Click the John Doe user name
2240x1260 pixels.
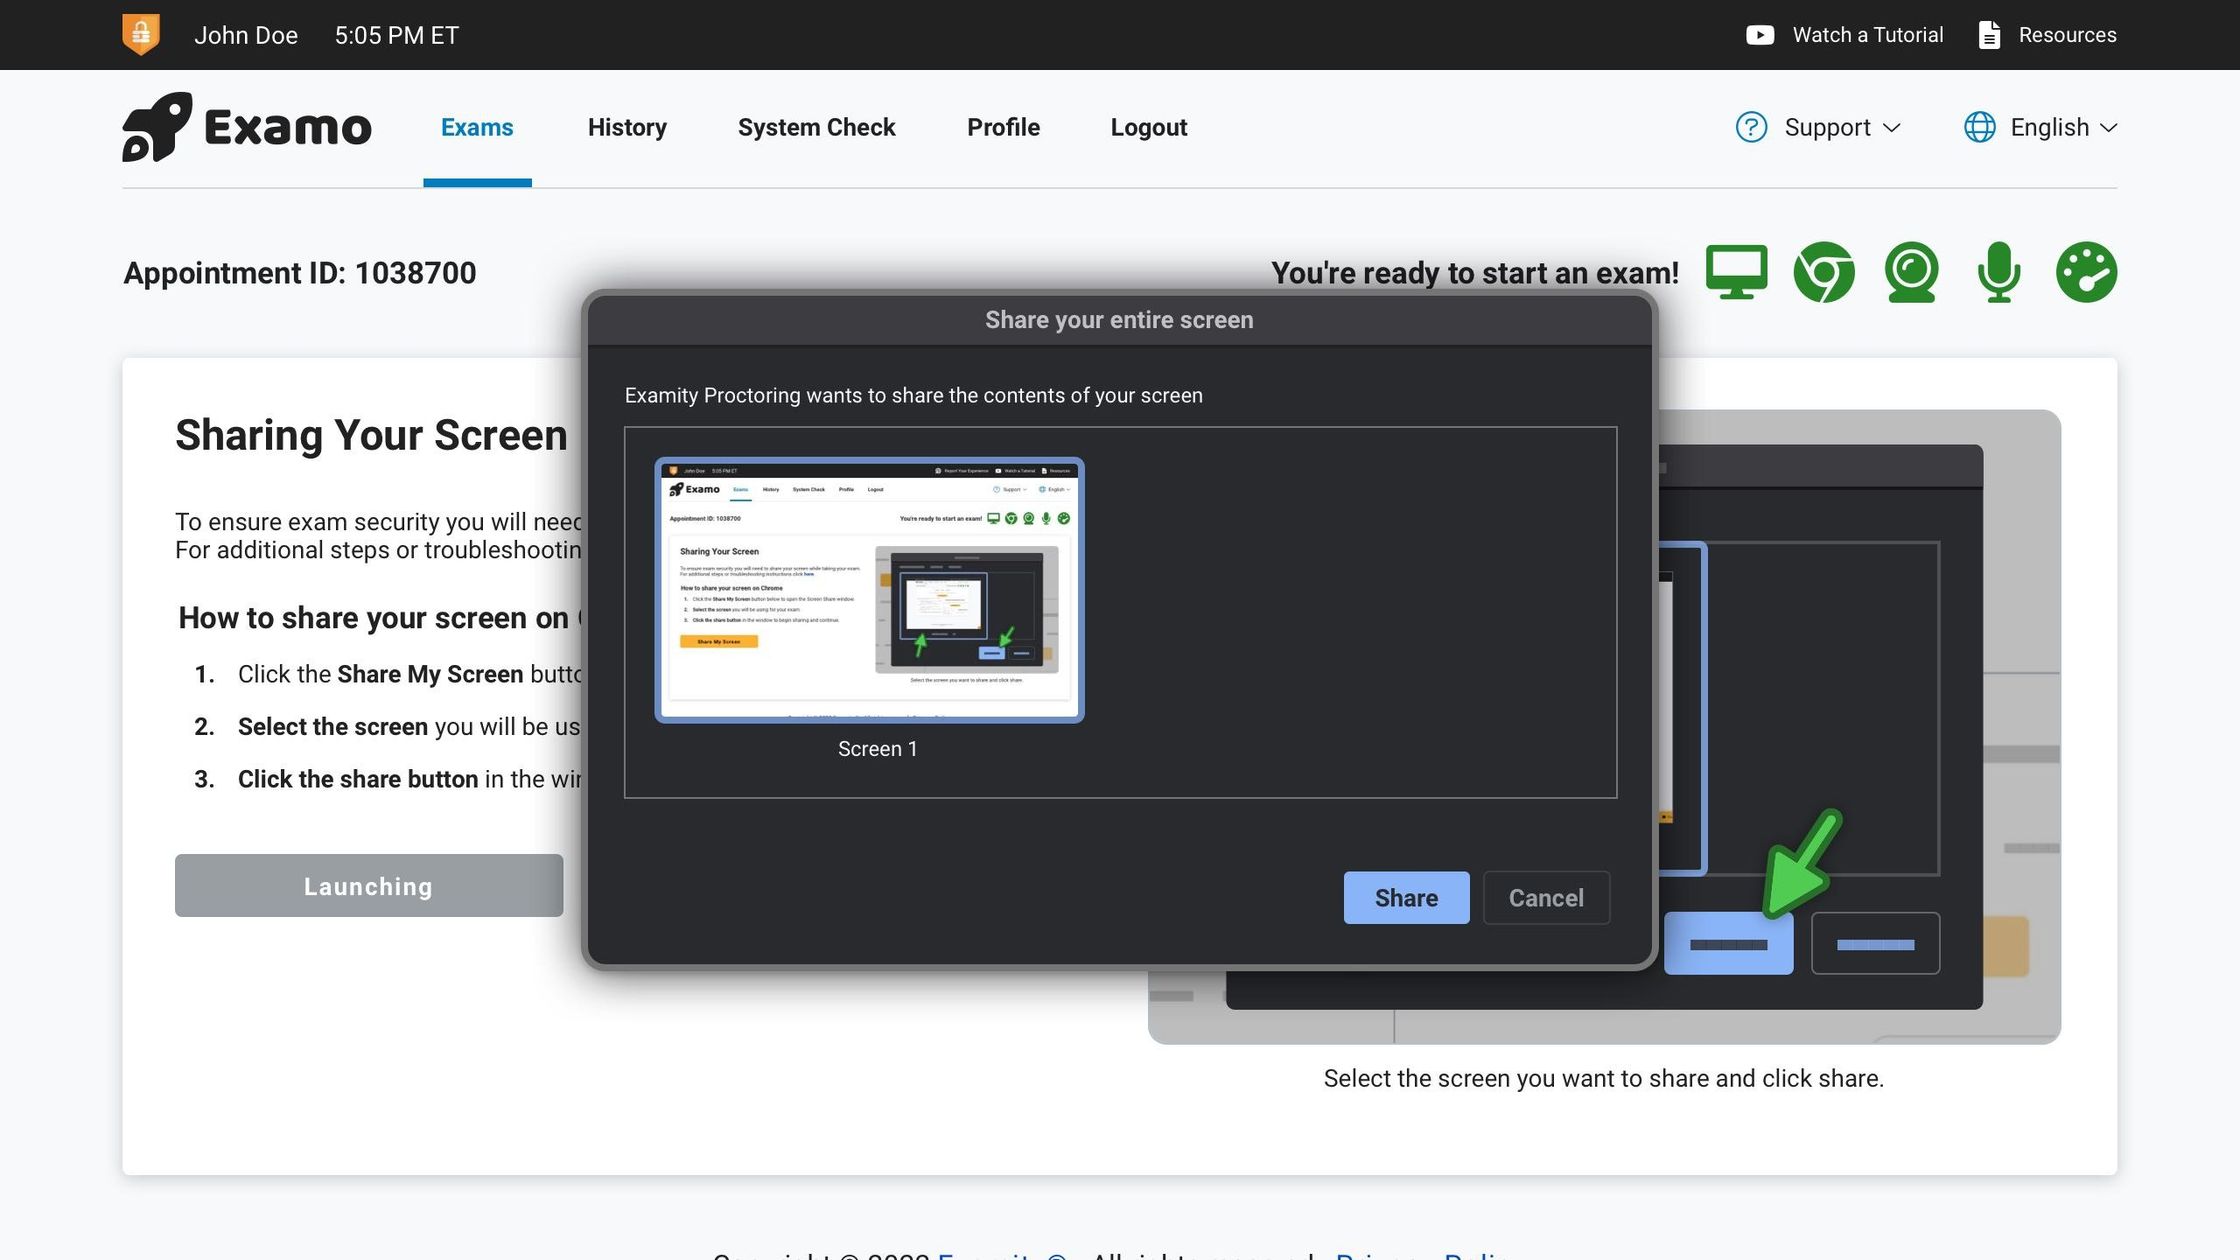point(246,35)
